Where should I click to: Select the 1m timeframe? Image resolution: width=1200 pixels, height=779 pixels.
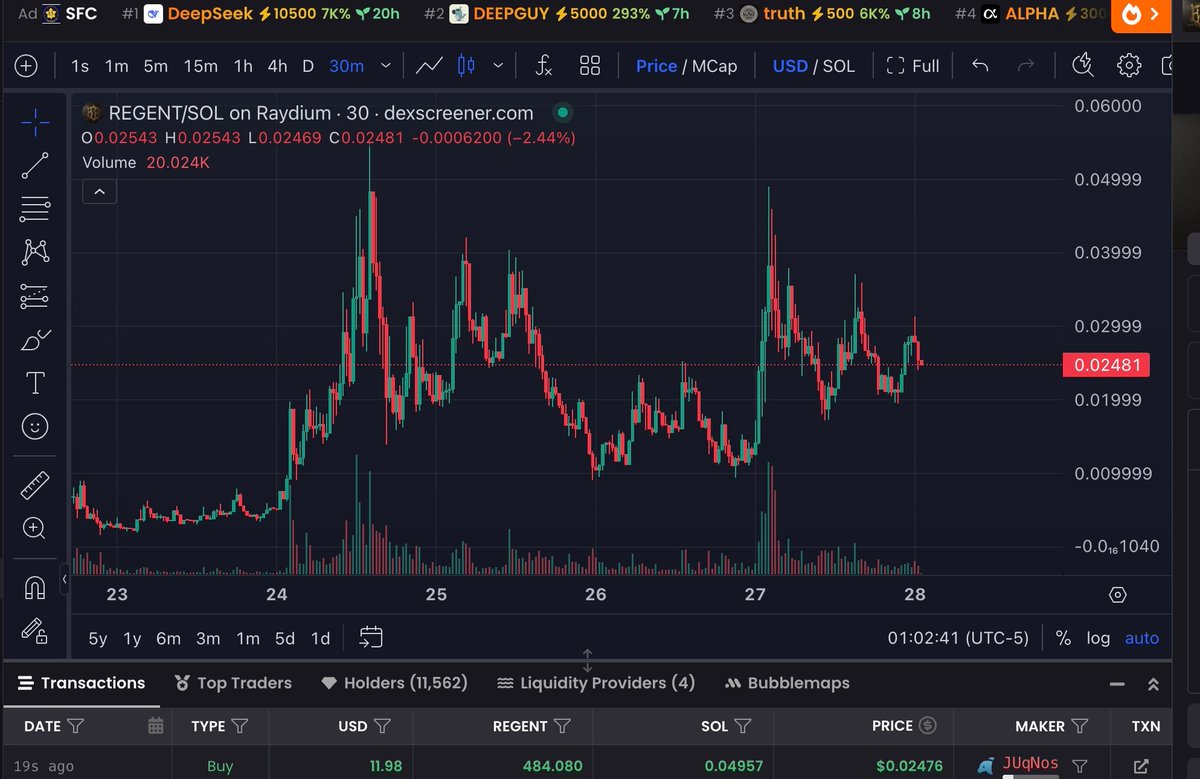[117, 66]
